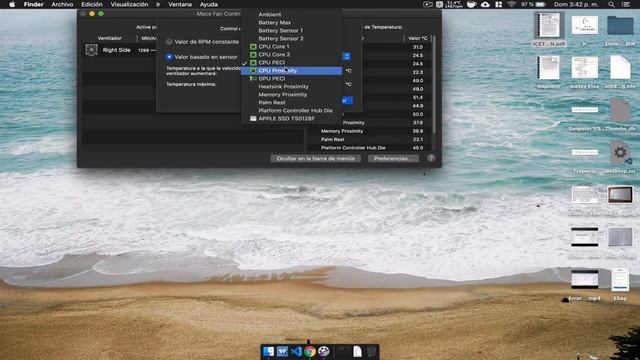This screenshot has width=640, height=360.
Task: Click the 31.0 temperature value
Action: pos(418,47)
